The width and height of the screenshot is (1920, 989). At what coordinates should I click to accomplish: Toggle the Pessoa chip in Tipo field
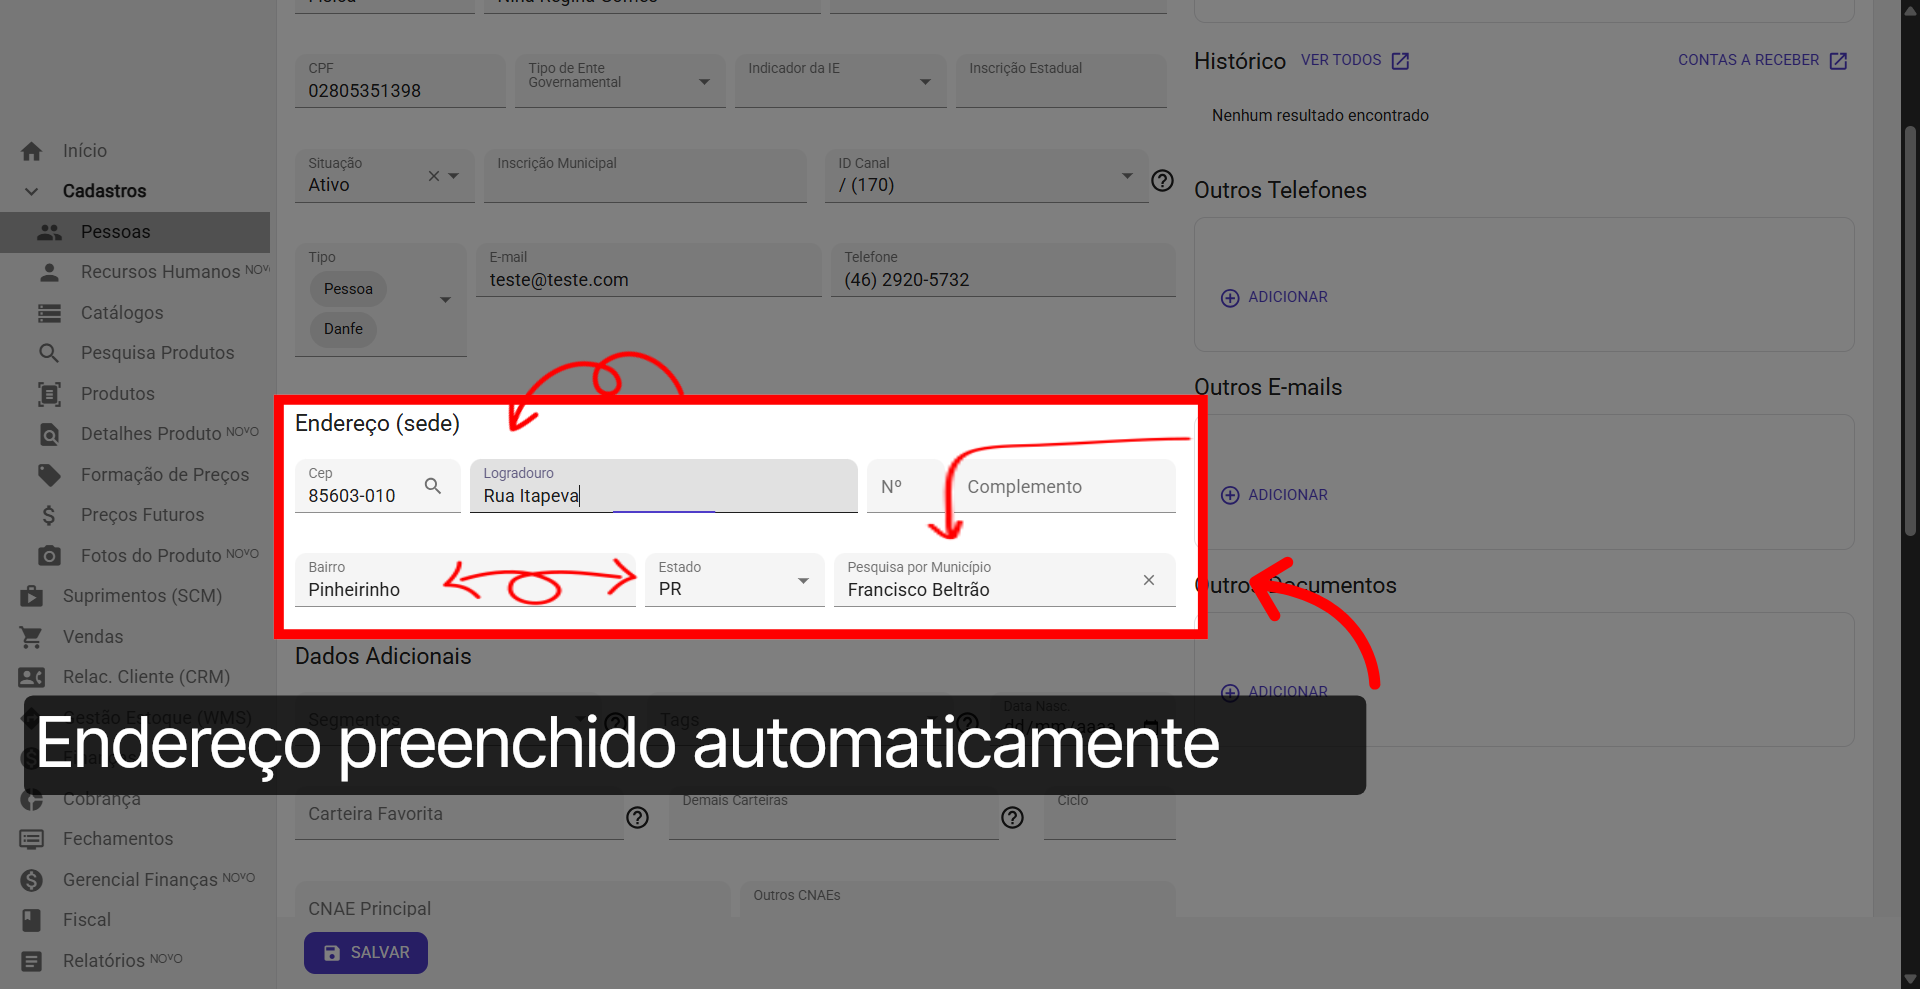(347, 289)
